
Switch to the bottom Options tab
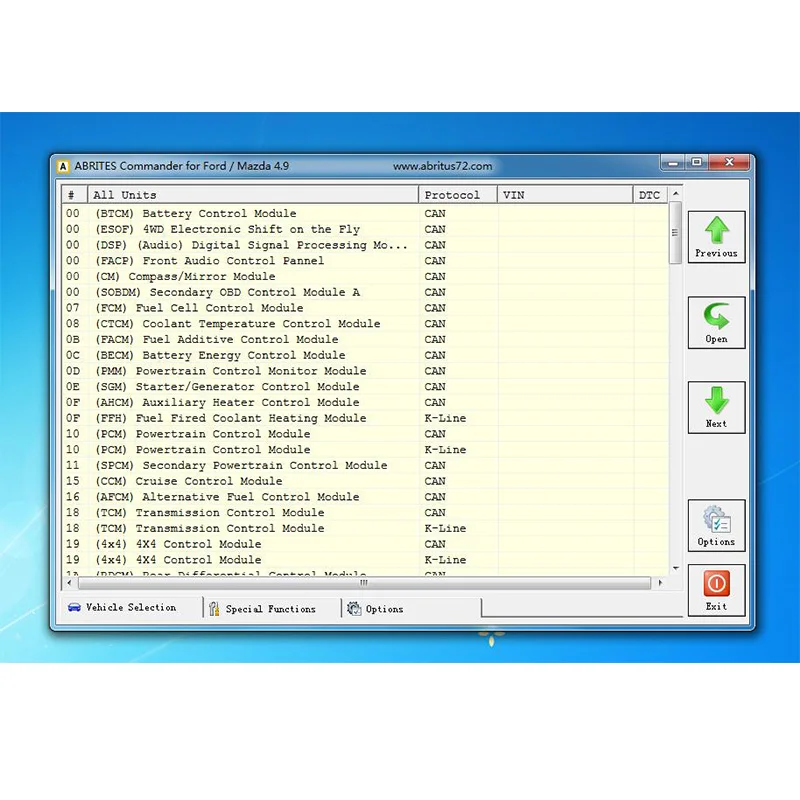pyautogui.click(x=411, y=609)
